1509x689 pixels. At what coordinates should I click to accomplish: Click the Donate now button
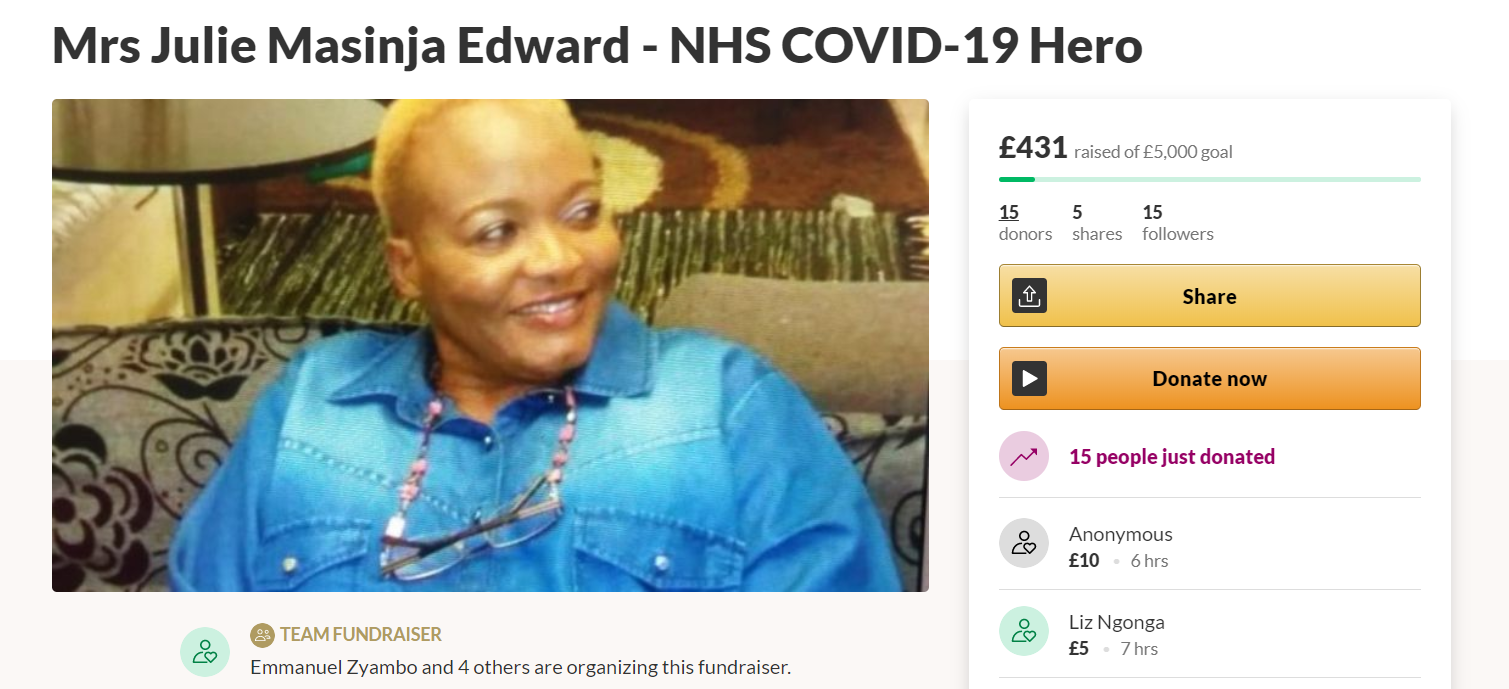1209,378
